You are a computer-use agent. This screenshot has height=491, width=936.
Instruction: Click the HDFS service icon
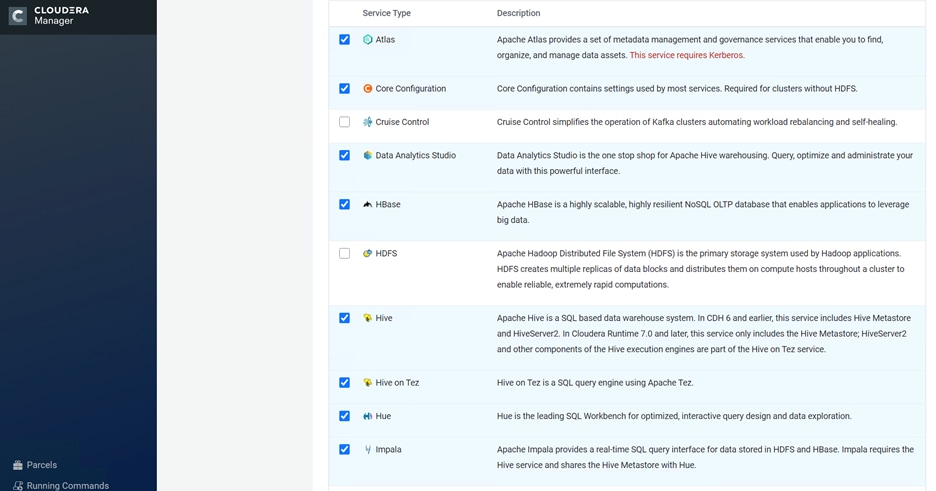[368, 253]
